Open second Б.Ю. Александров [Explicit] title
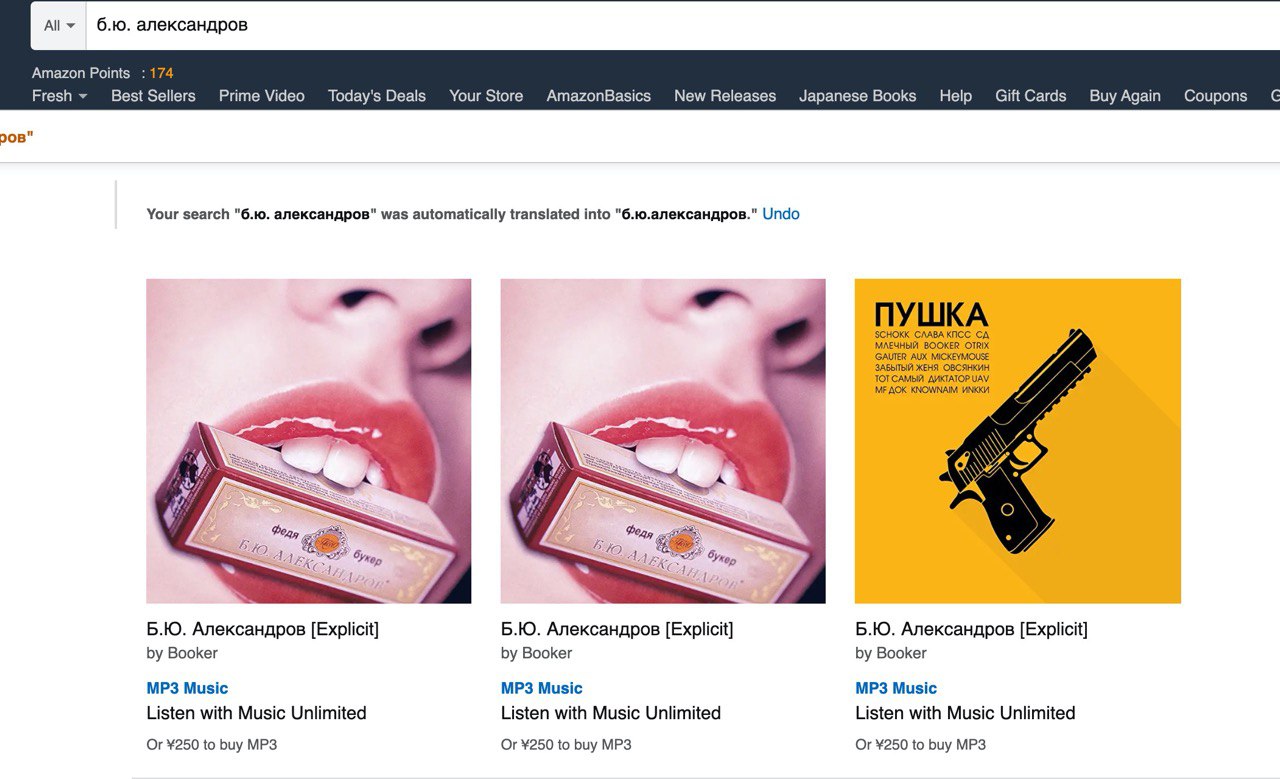1280x779 pixels. click(x=617, y=629)
